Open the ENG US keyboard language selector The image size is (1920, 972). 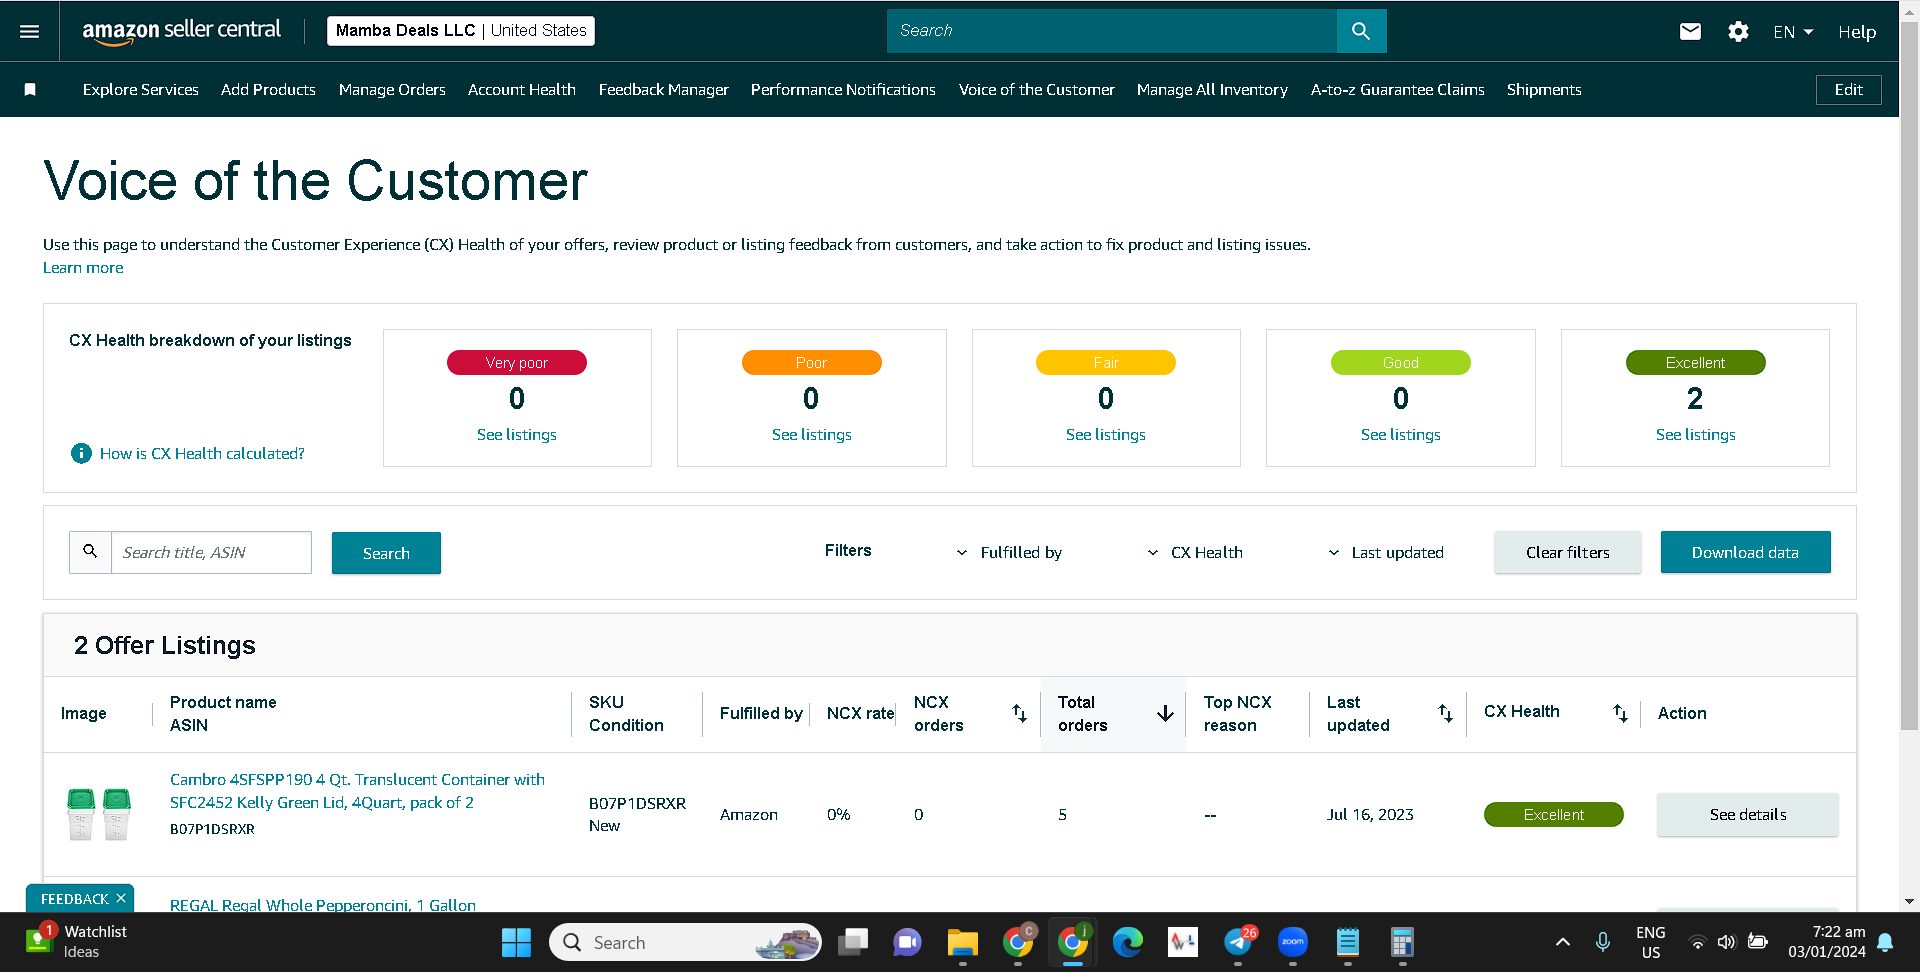[x=1650, y=942]
